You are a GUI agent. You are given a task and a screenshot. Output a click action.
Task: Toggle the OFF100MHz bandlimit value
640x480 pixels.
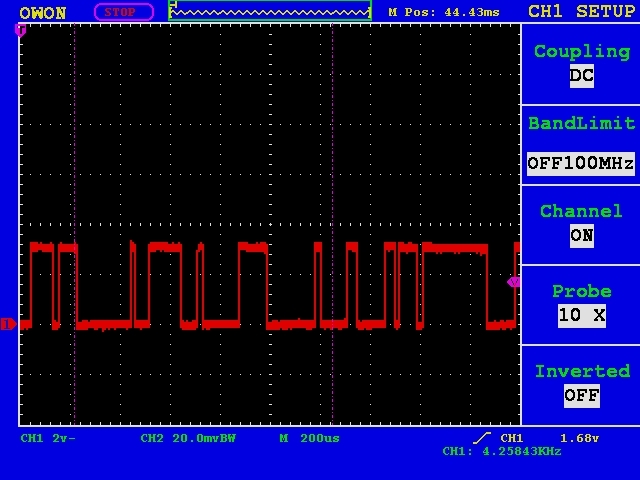581,164
